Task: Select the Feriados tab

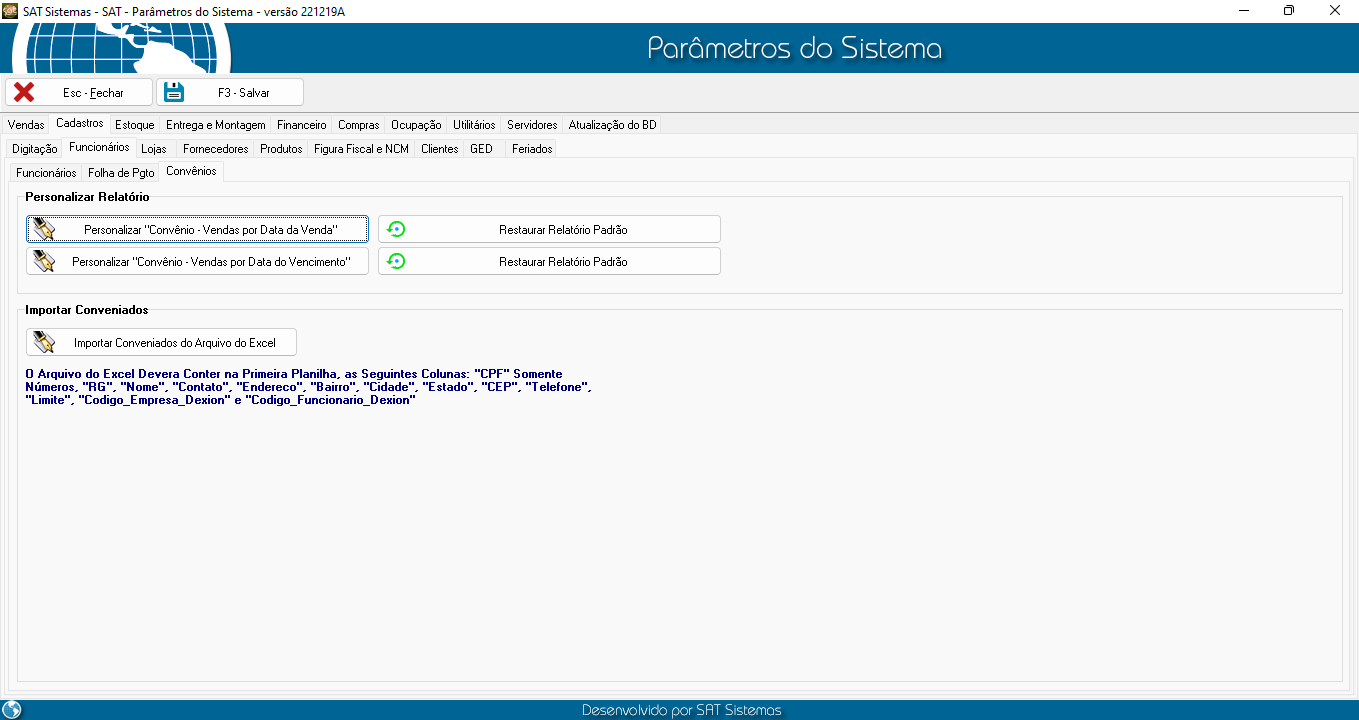Action: pyautogui.click(x=531, y=149)
